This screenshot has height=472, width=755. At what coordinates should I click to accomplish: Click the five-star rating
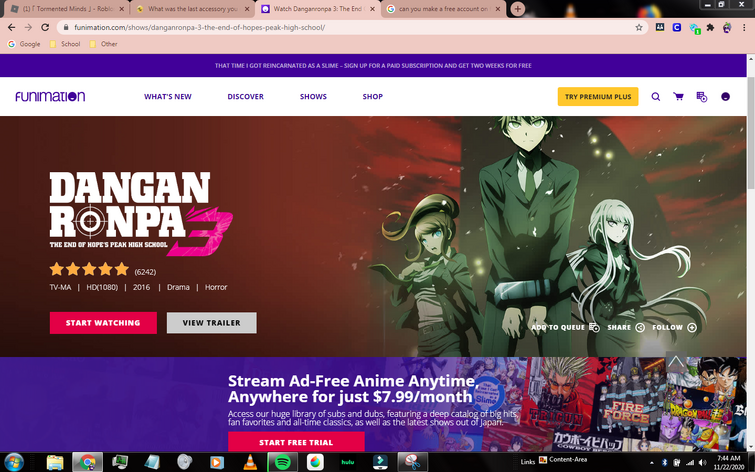point(89,269)
